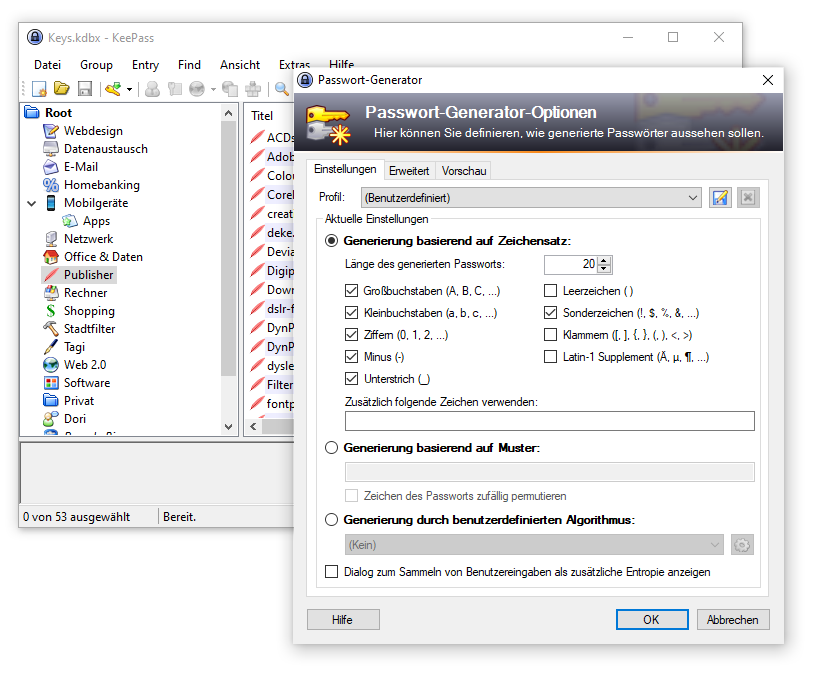Viewport: 820px width, 673px height.
Task: Select the Rechner group icon
Action: [51, 293]
